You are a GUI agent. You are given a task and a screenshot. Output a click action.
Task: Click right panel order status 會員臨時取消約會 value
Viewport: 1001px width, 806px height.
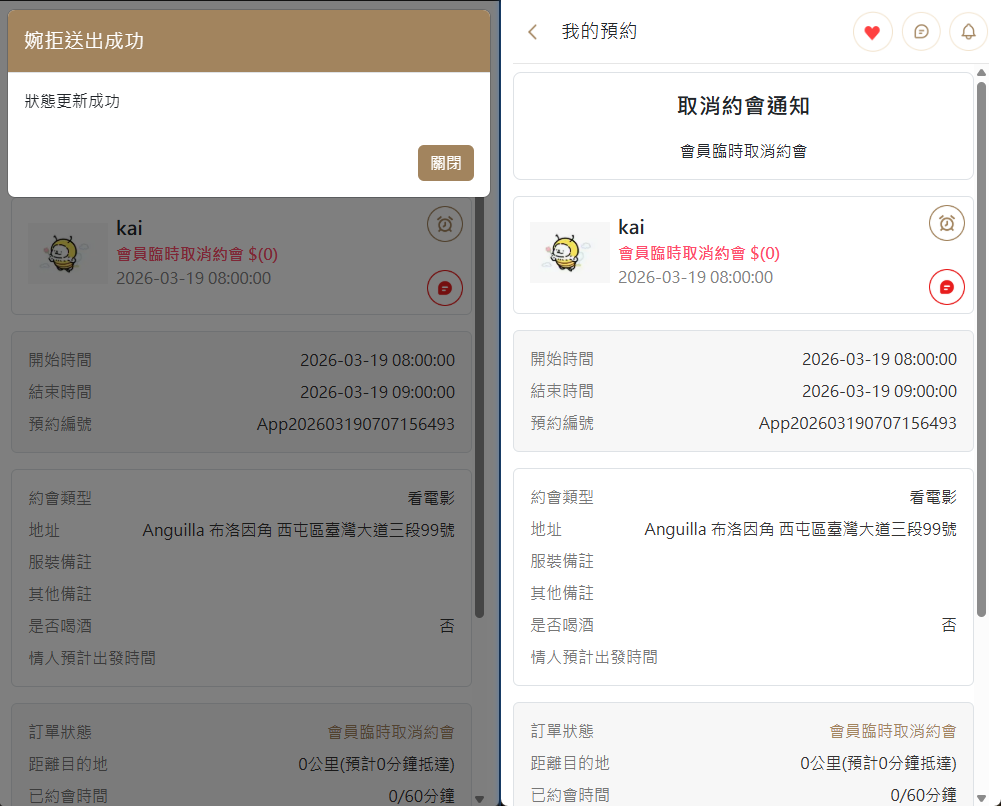(892, 731)
